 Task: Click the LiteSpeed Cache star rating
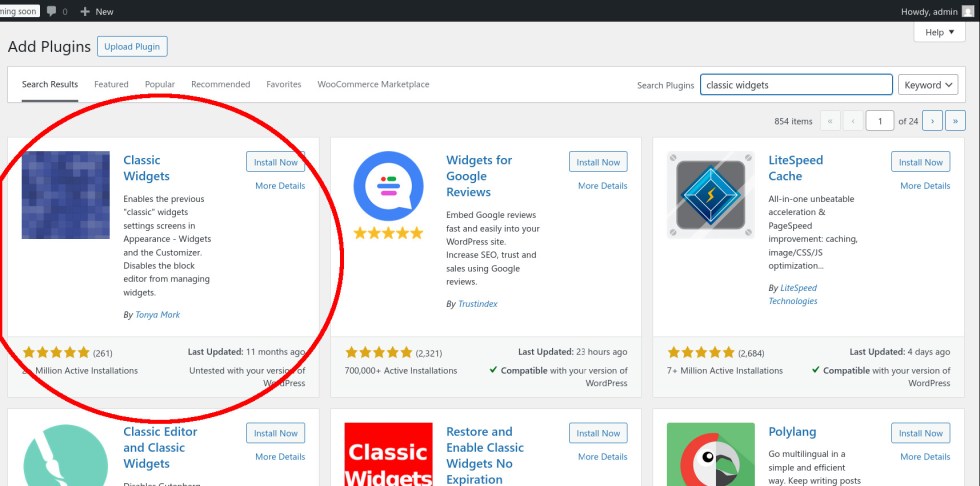(701, 352)
